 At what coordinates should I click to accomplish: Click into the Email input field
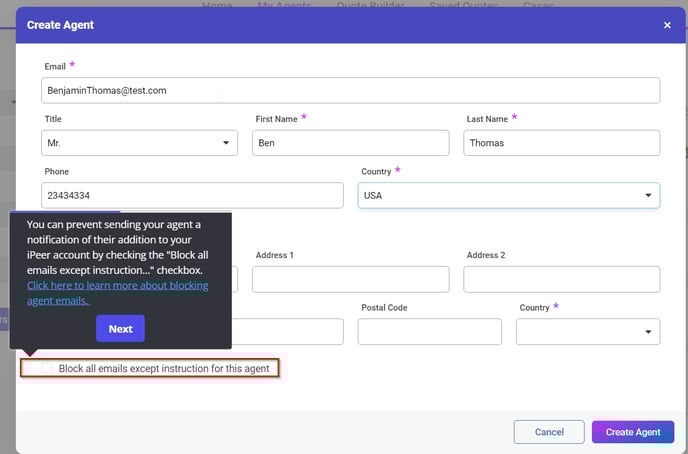point(351,90)
